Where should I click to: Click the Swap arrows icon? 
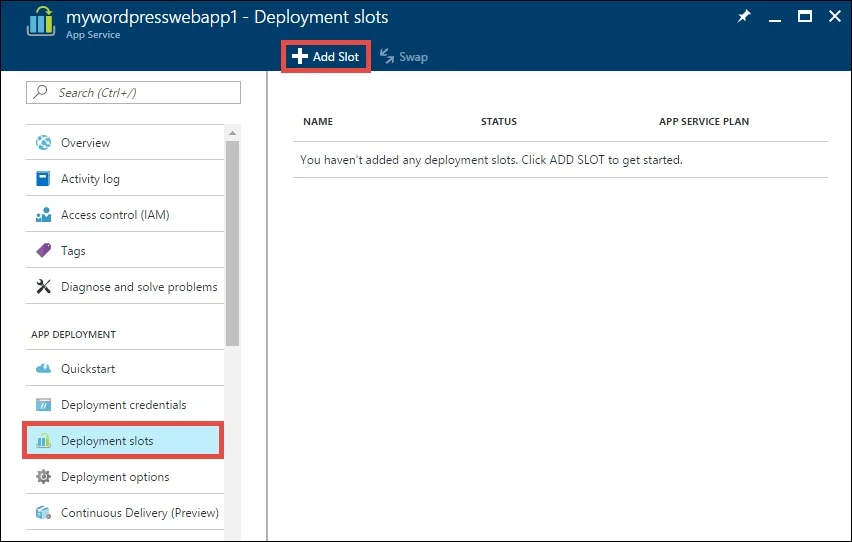387,56
